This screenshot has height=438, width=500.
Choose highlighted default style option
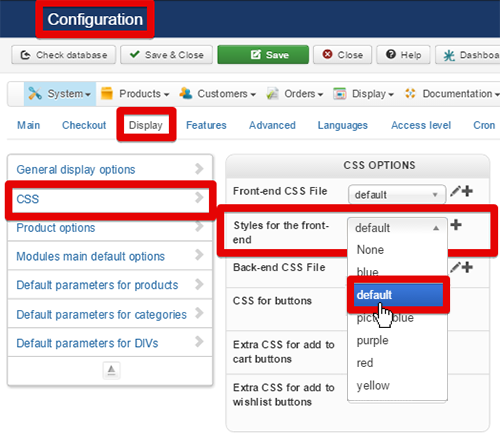[398, 295]
